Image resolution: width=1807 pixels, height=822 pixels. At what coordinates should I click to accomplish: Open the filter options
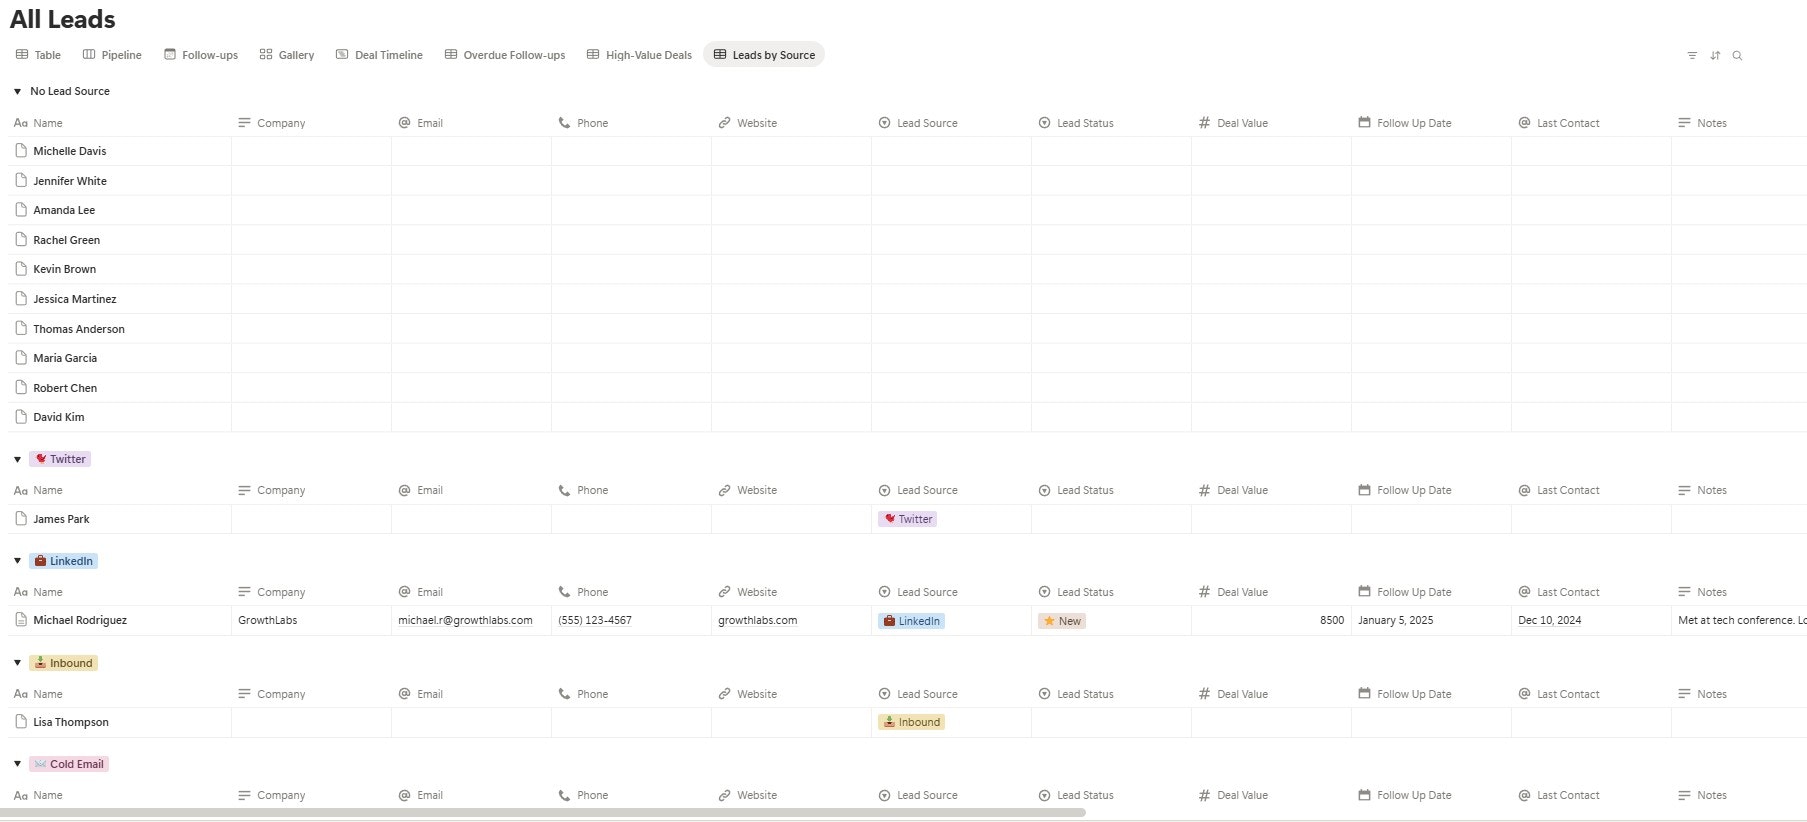click(x=1691, y=56)
